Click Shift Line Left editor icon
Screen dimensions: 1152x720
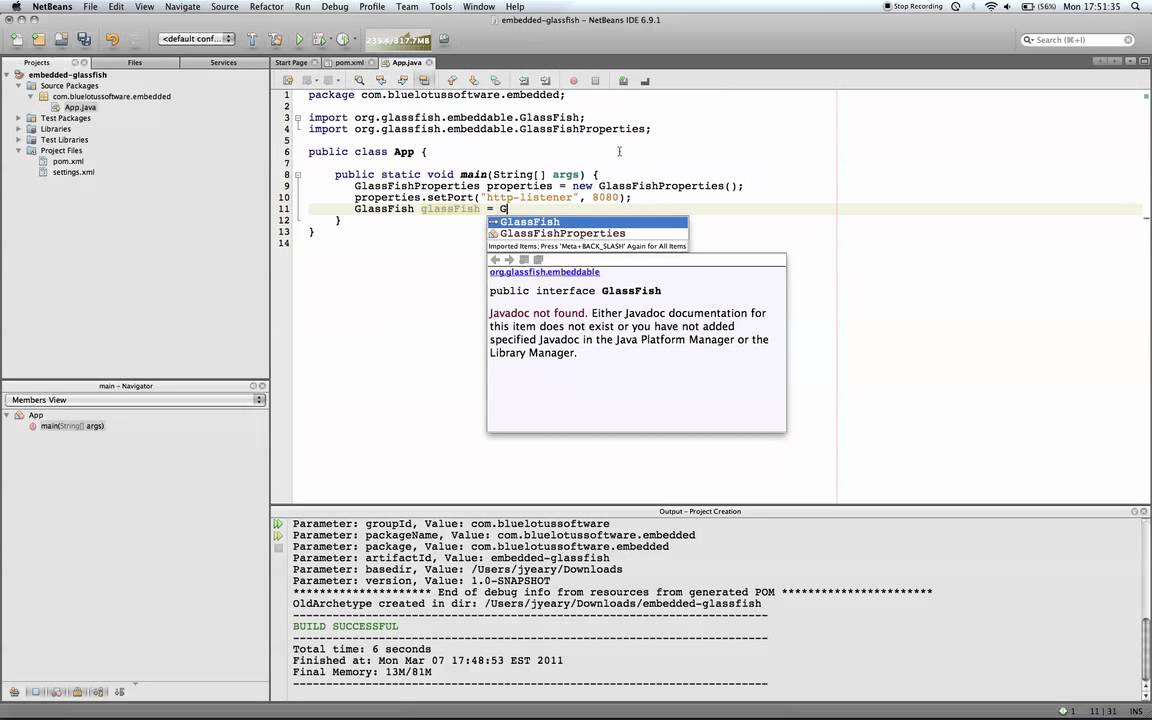(523, 81)
